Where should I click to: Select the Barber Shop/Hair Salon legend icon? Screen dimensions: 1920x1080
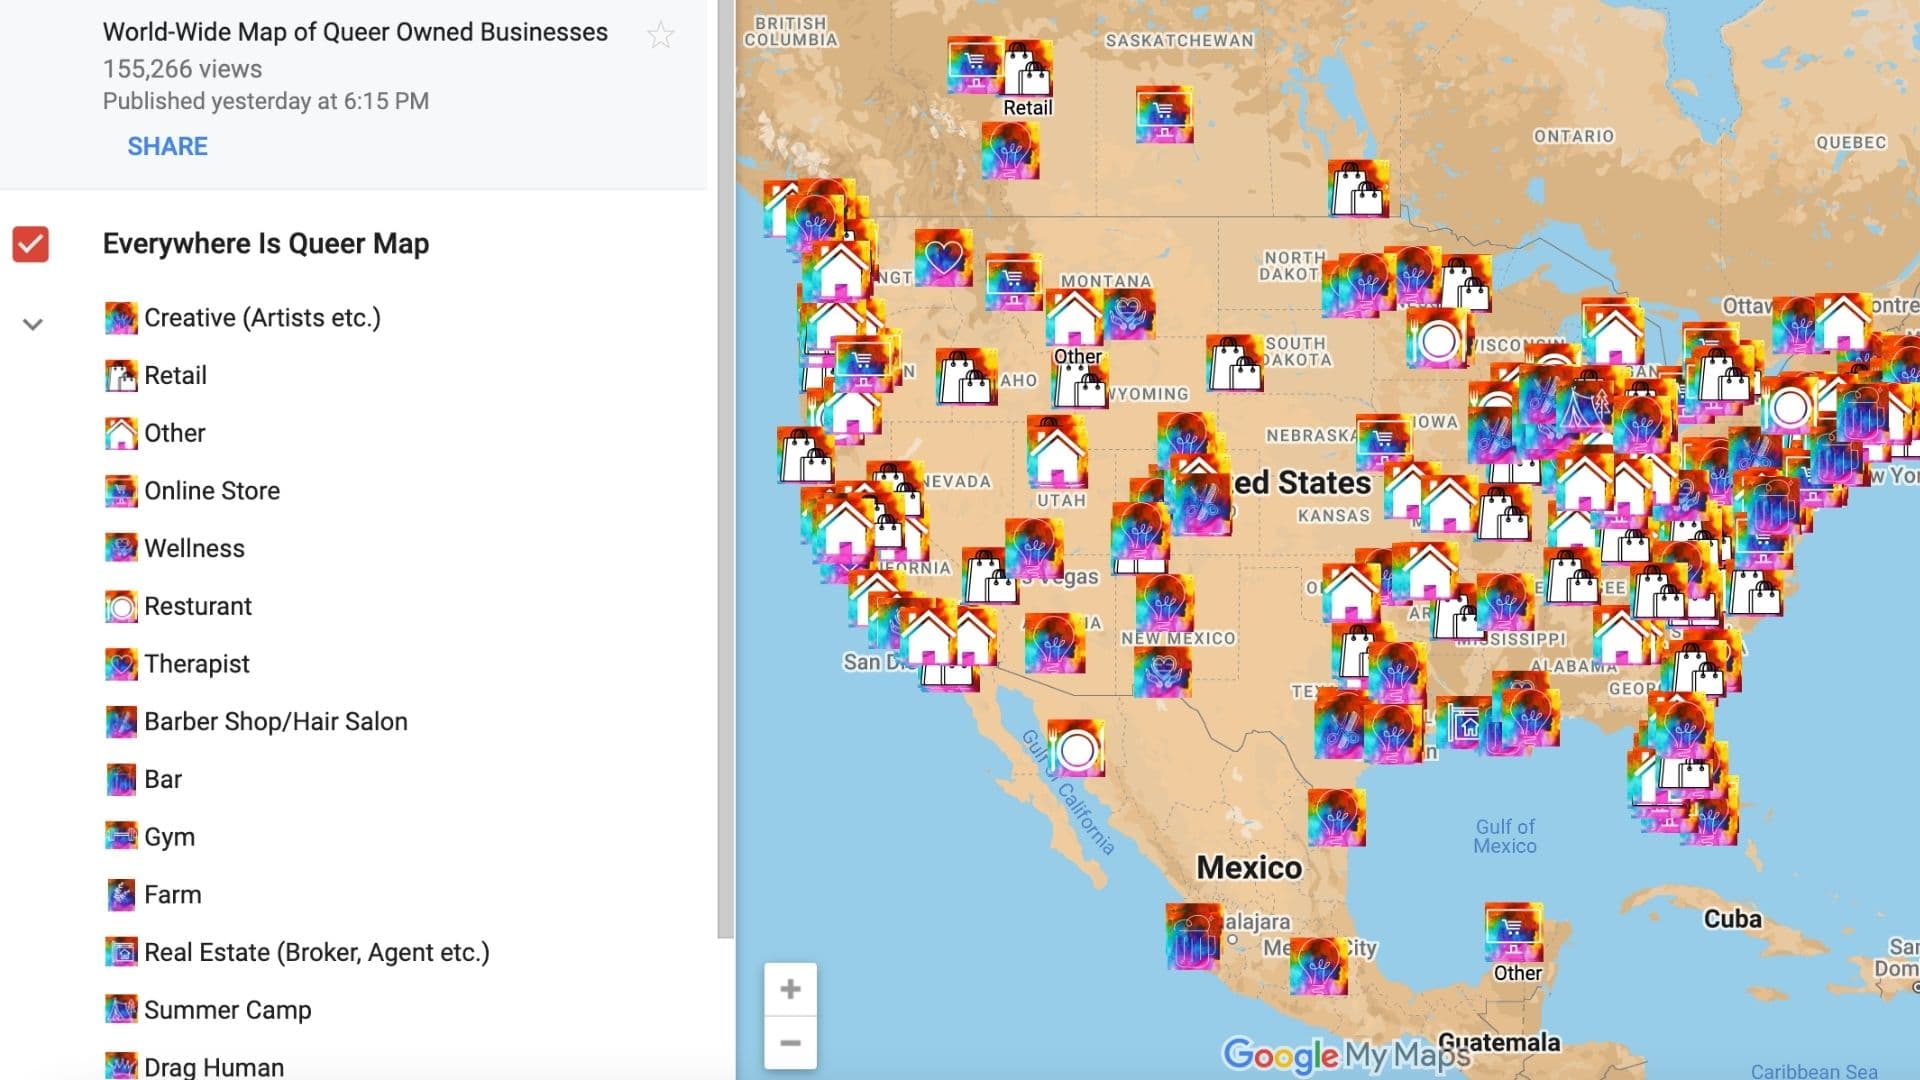(120, 721)
